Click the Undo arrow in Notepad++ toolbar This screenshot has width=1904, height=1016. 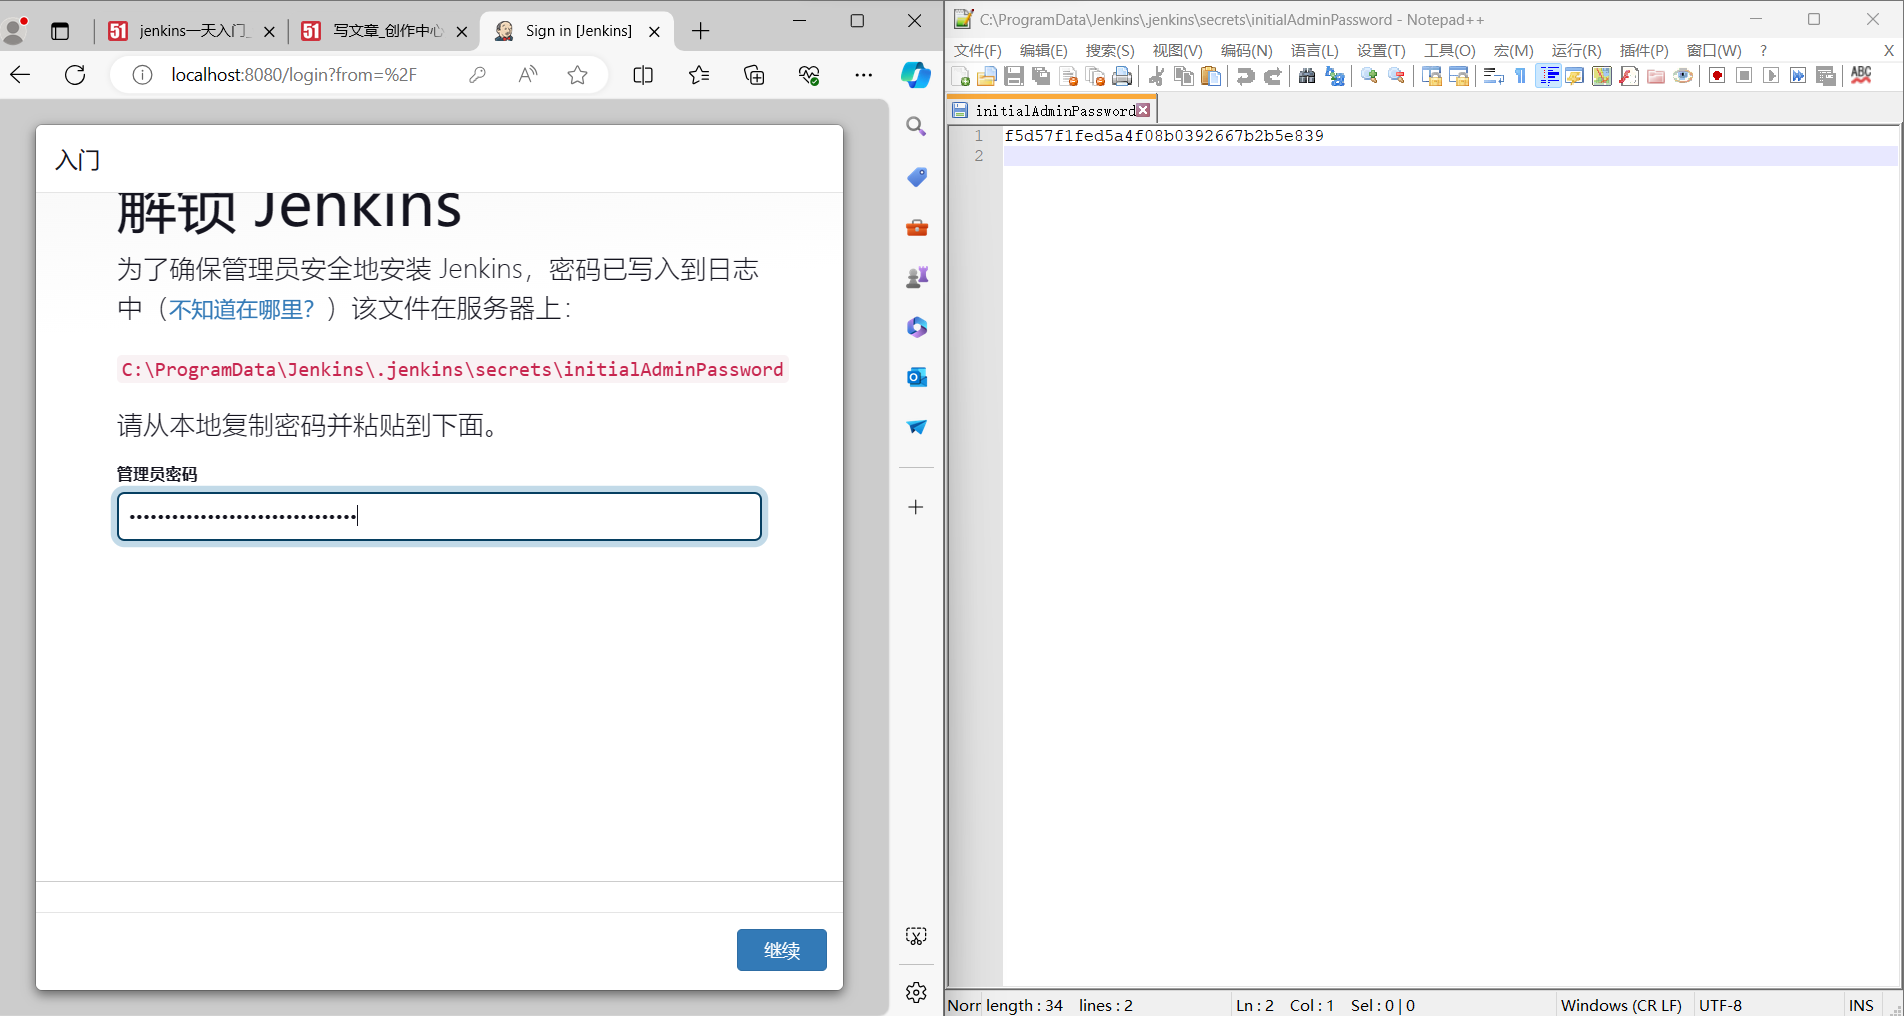(x=1245, y=76)
